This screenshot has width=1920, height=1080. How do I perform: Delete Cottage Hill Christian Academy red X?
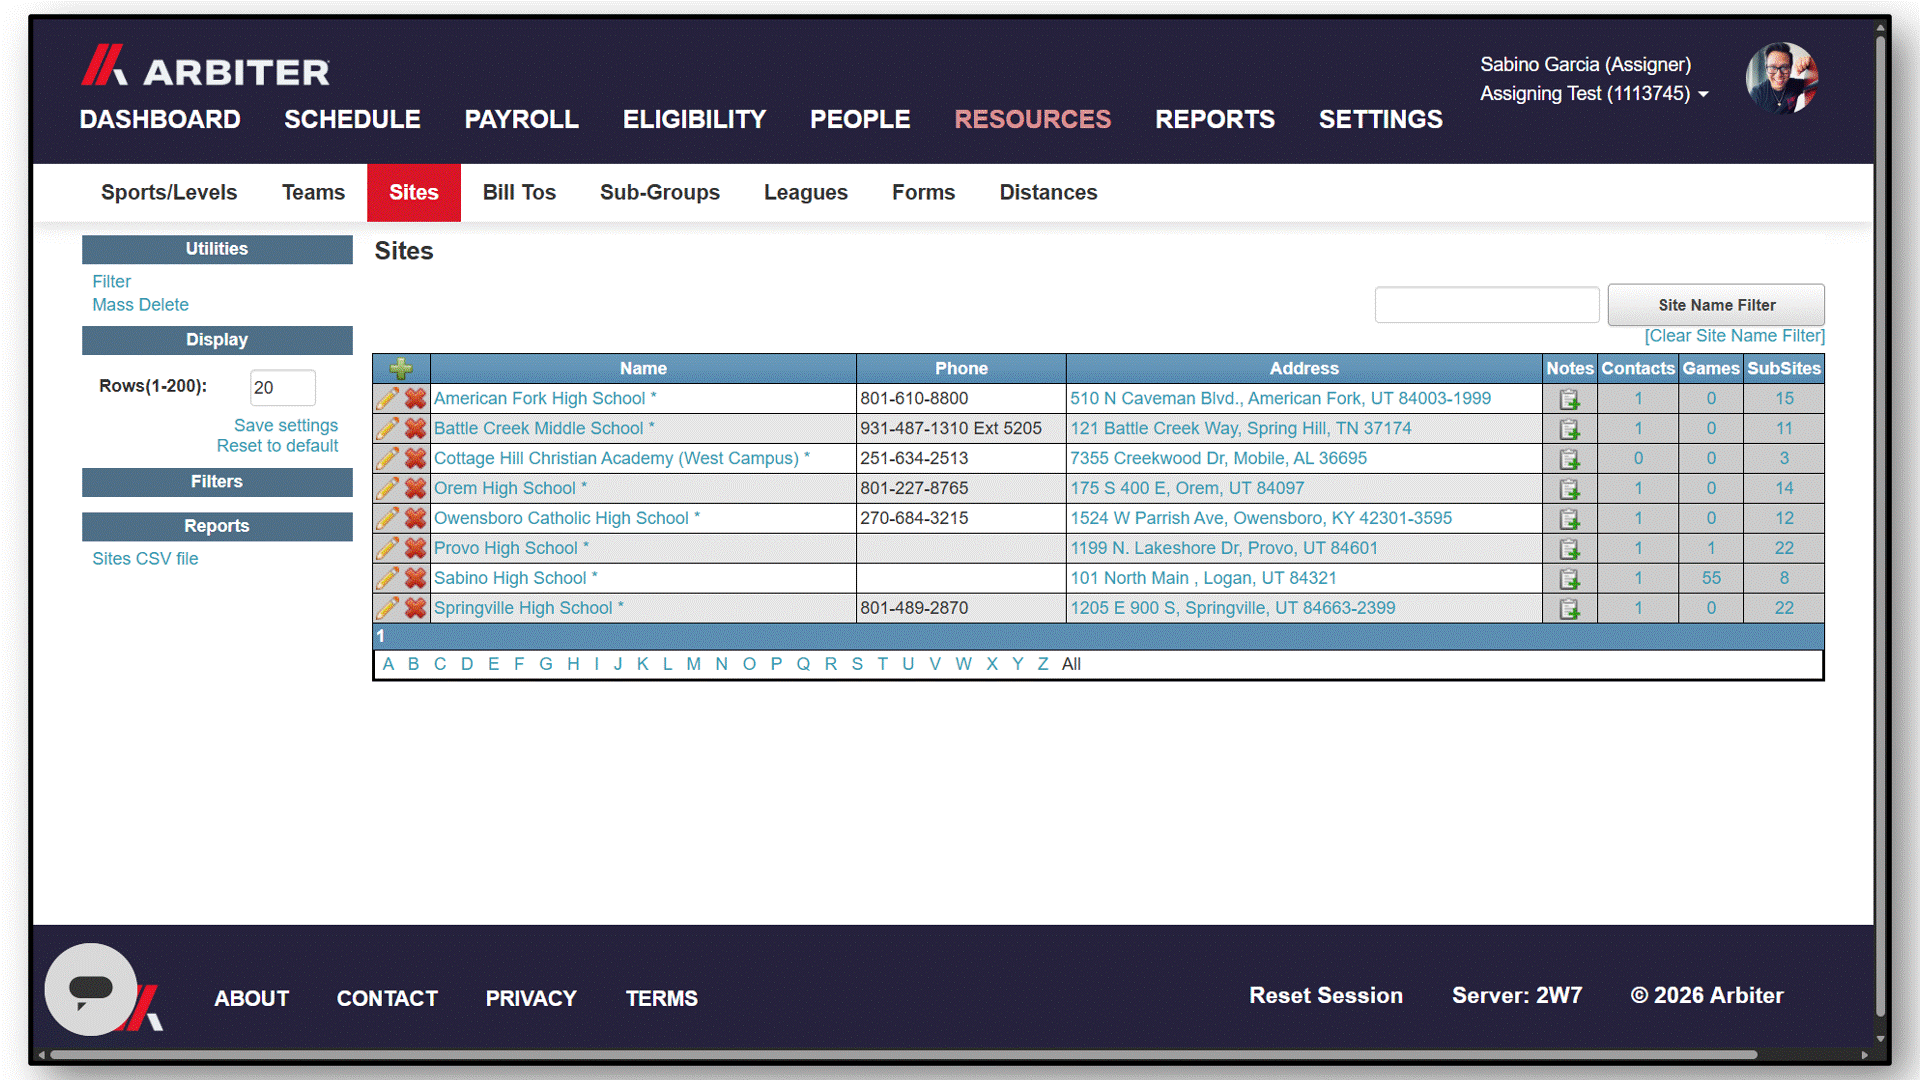pyautogui.click(x=416, y=458)
